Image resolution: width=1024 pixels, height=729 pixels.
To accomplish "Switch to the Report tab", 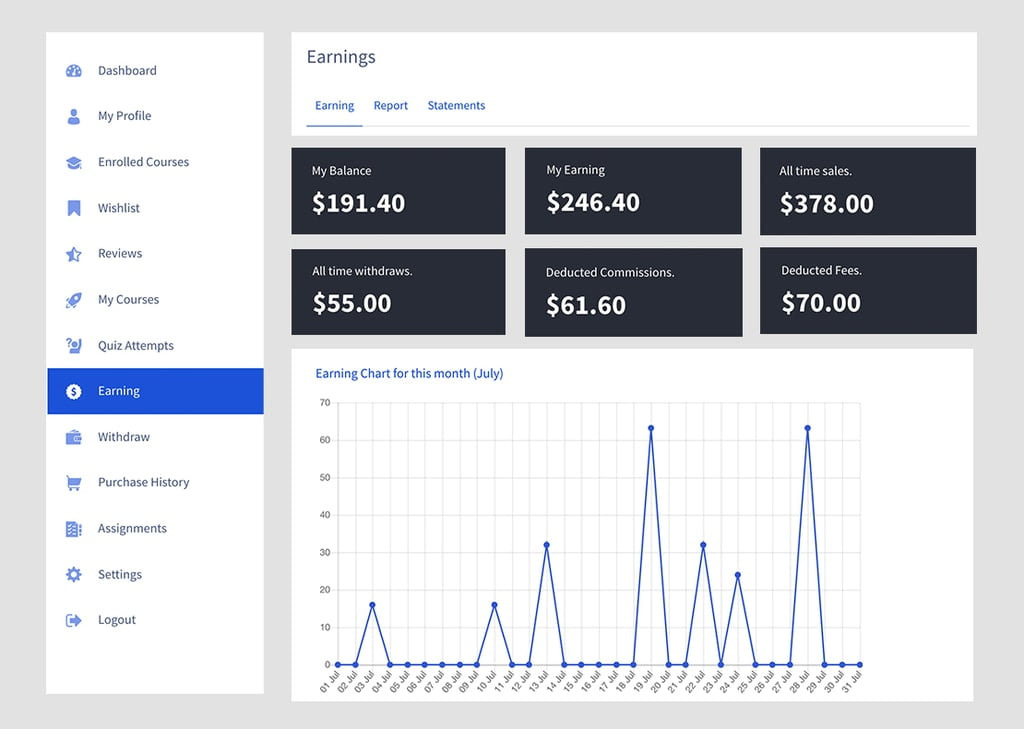I will click(x=391, y=106).
